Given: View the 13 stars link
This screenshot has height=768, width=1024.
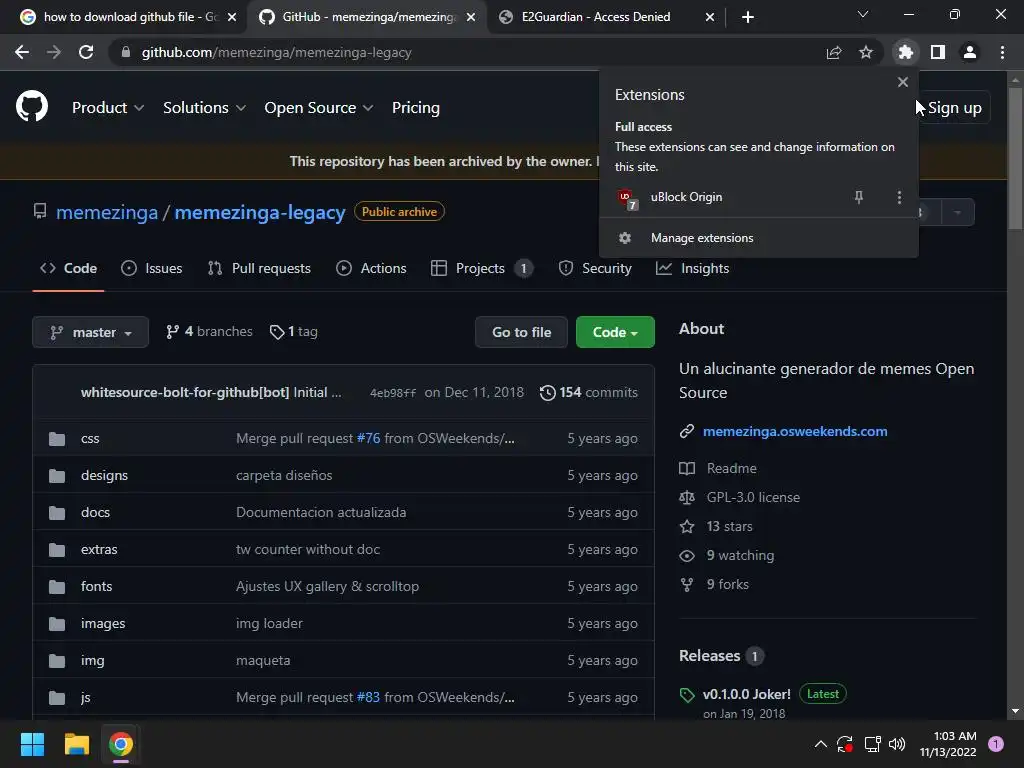Looking at the screenshot, I should tap(729, 526).
